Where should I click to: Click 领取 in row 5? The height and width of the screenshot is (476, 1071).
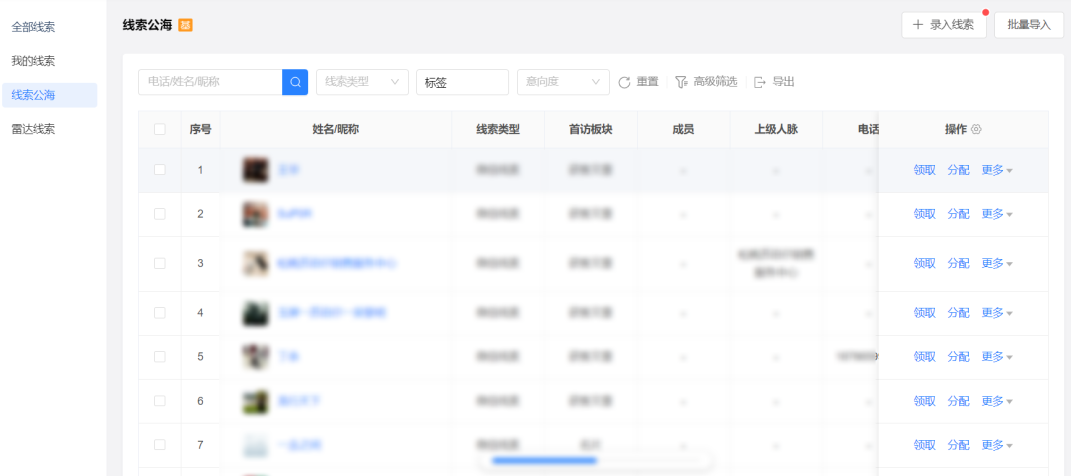point(925,356)
